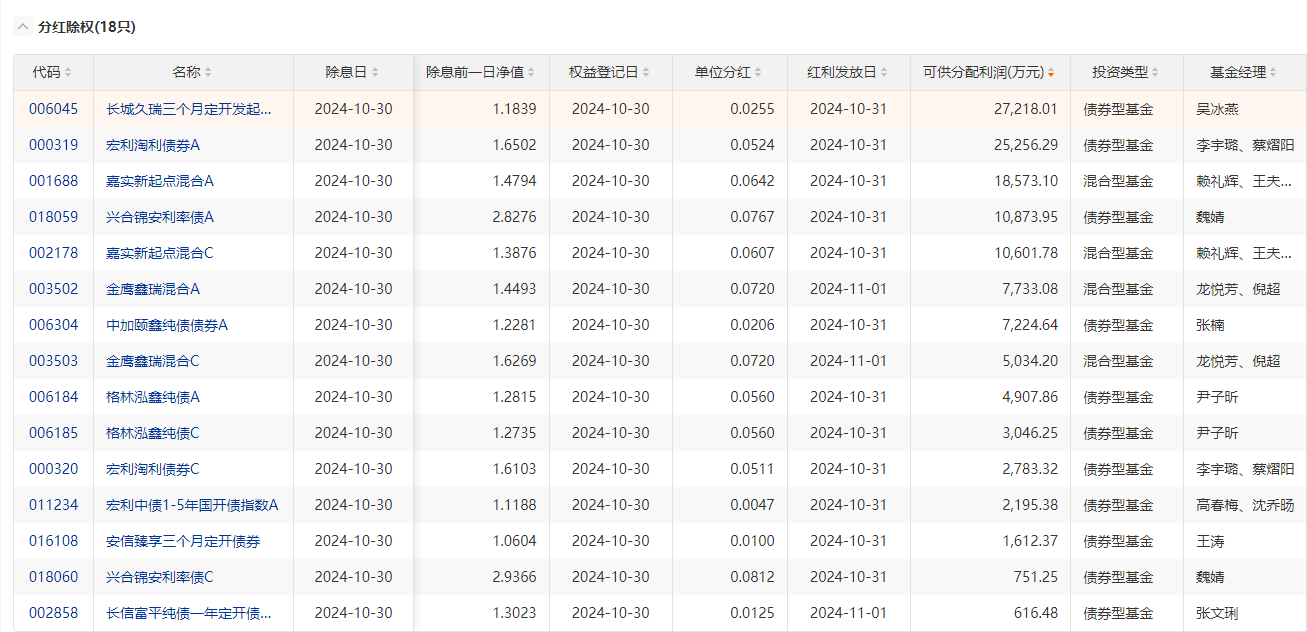Open fund code 002858

(x=53, y=613)
